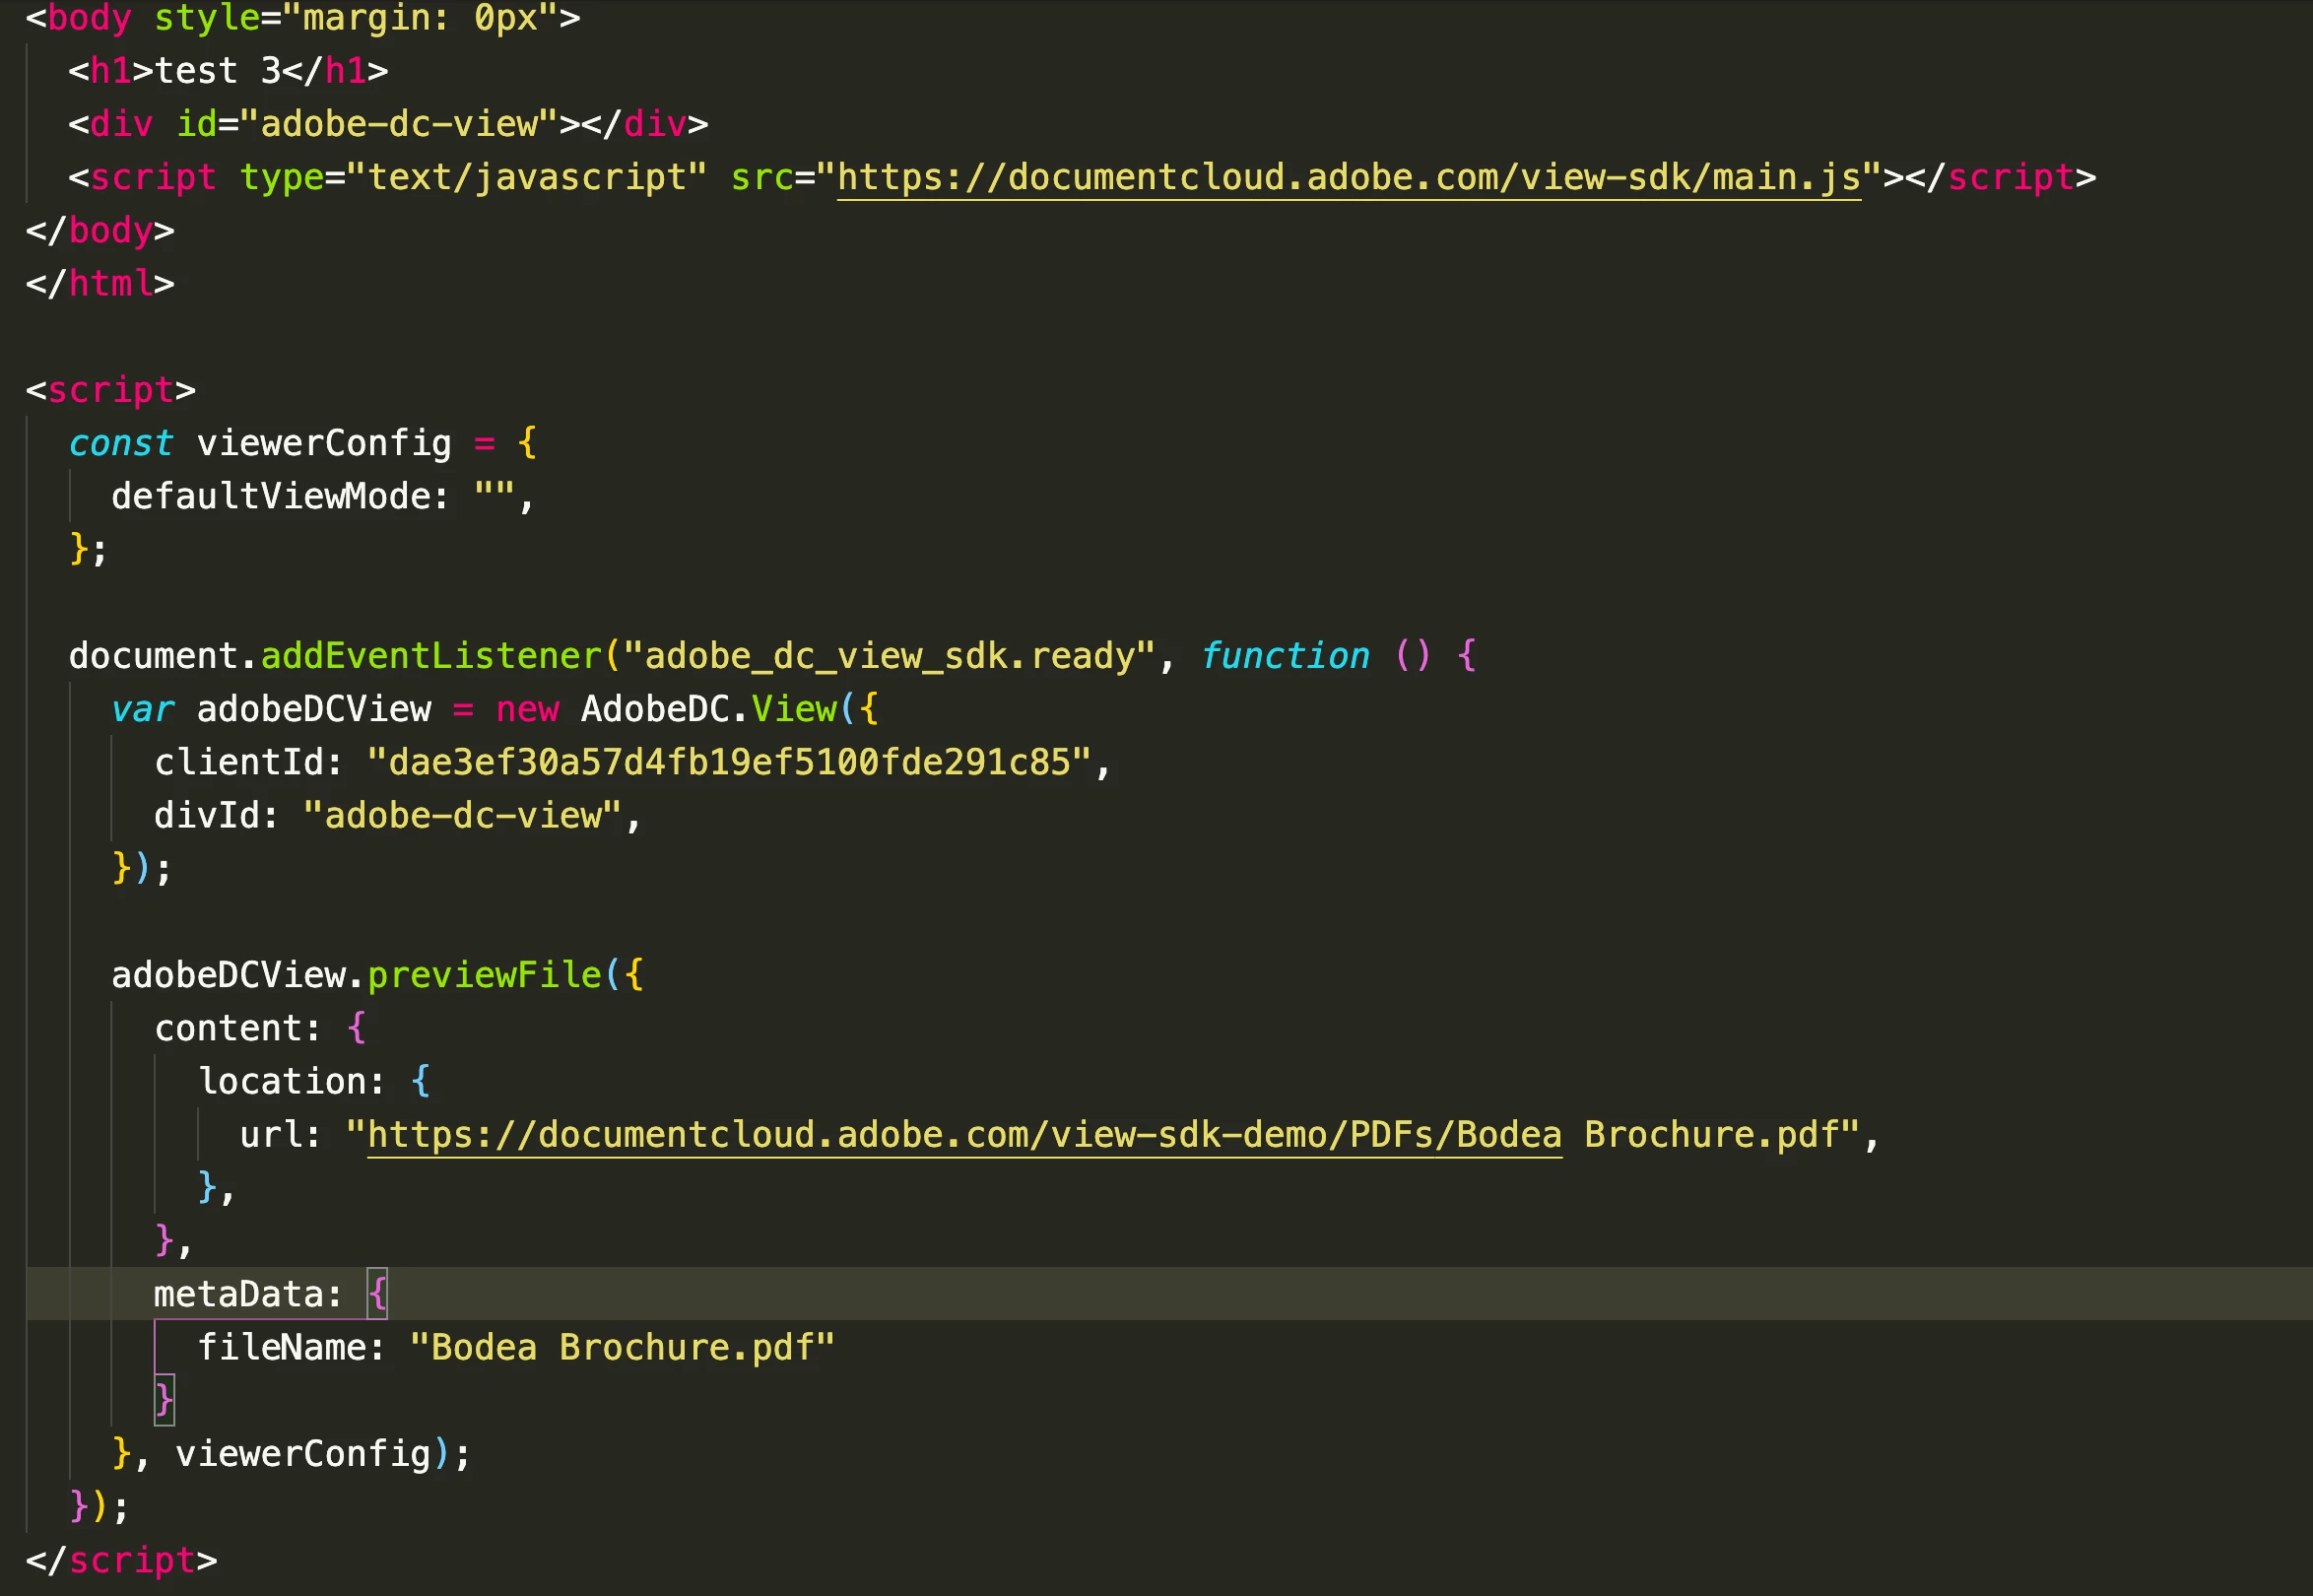Click viewerConfig argument on the closing previewFile line
Viewport: 2313px width, 1596px height.
pyautogui.click(x=303, y=1454)
